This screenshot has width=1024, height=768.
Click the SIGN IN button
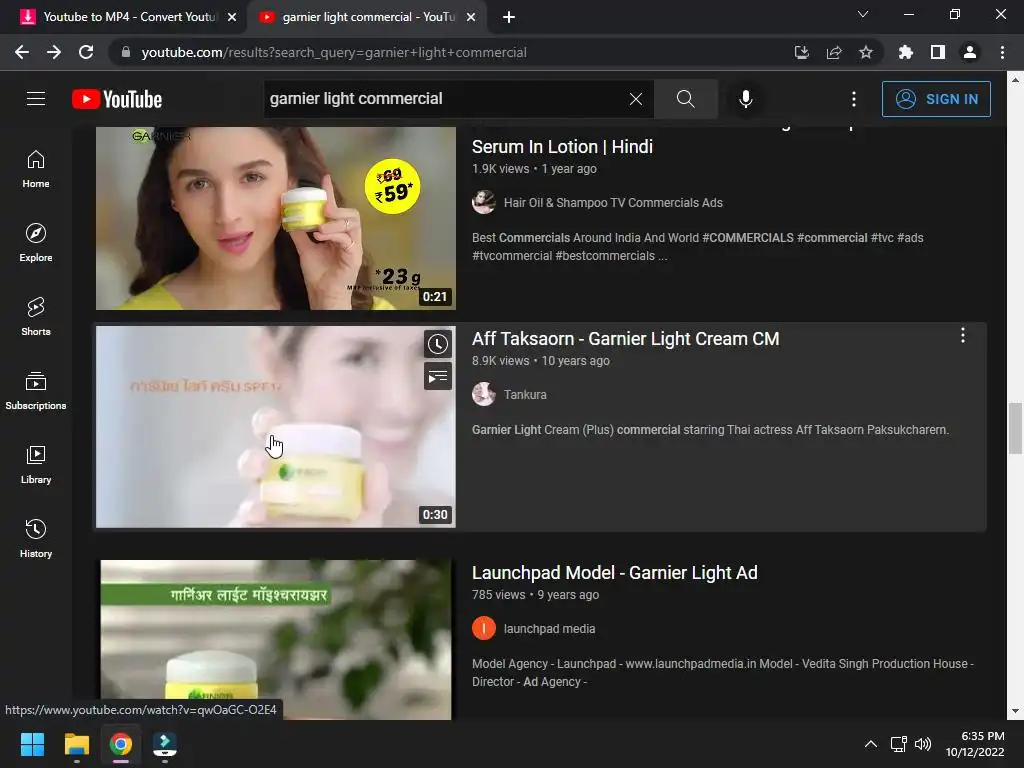936,99
